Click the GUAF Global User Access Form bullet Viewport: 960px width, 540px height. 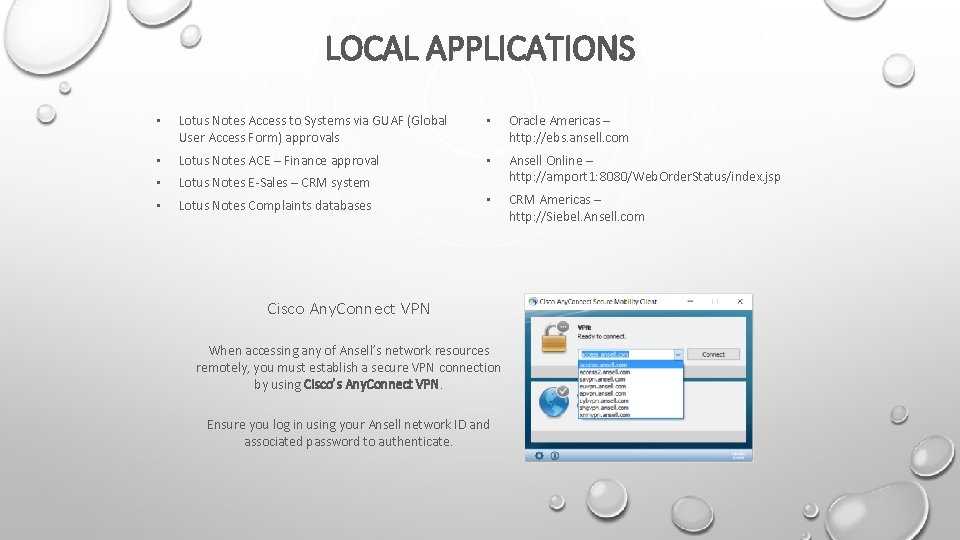[x=313, y=129]
